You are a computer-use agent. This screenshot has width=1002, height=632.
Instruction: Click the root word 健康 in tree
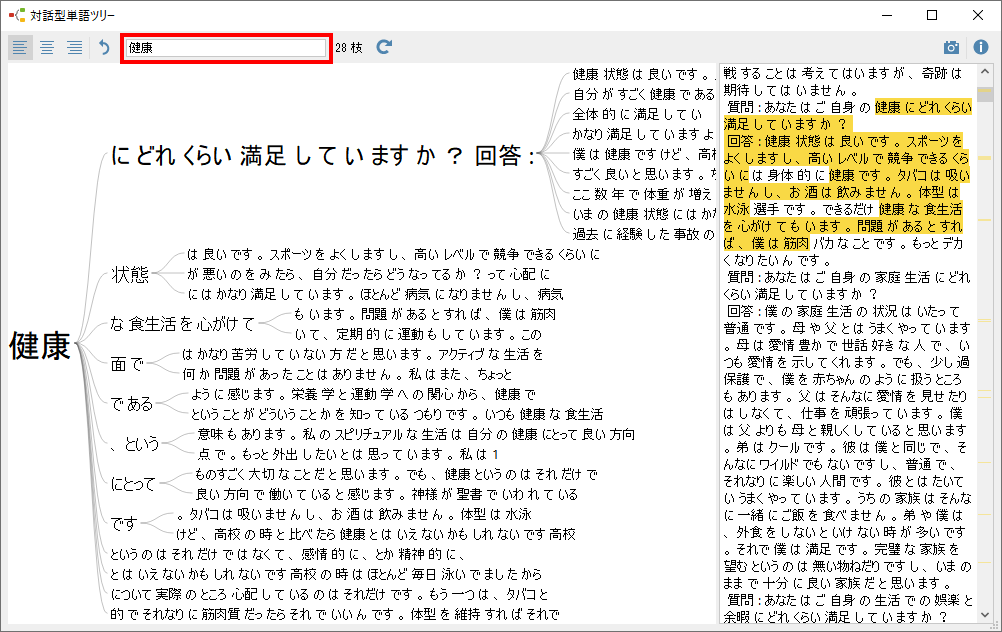[x=40, y=346]
